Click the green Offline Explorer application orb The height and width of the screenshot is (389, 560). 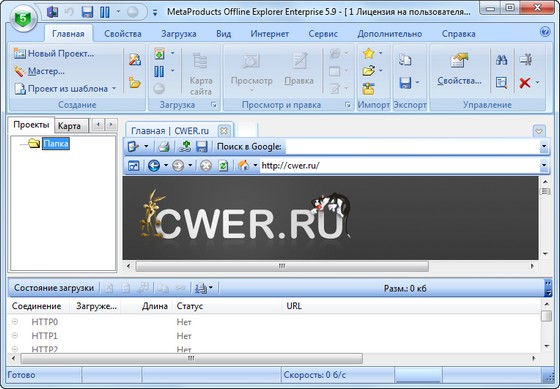coord(23,19)
